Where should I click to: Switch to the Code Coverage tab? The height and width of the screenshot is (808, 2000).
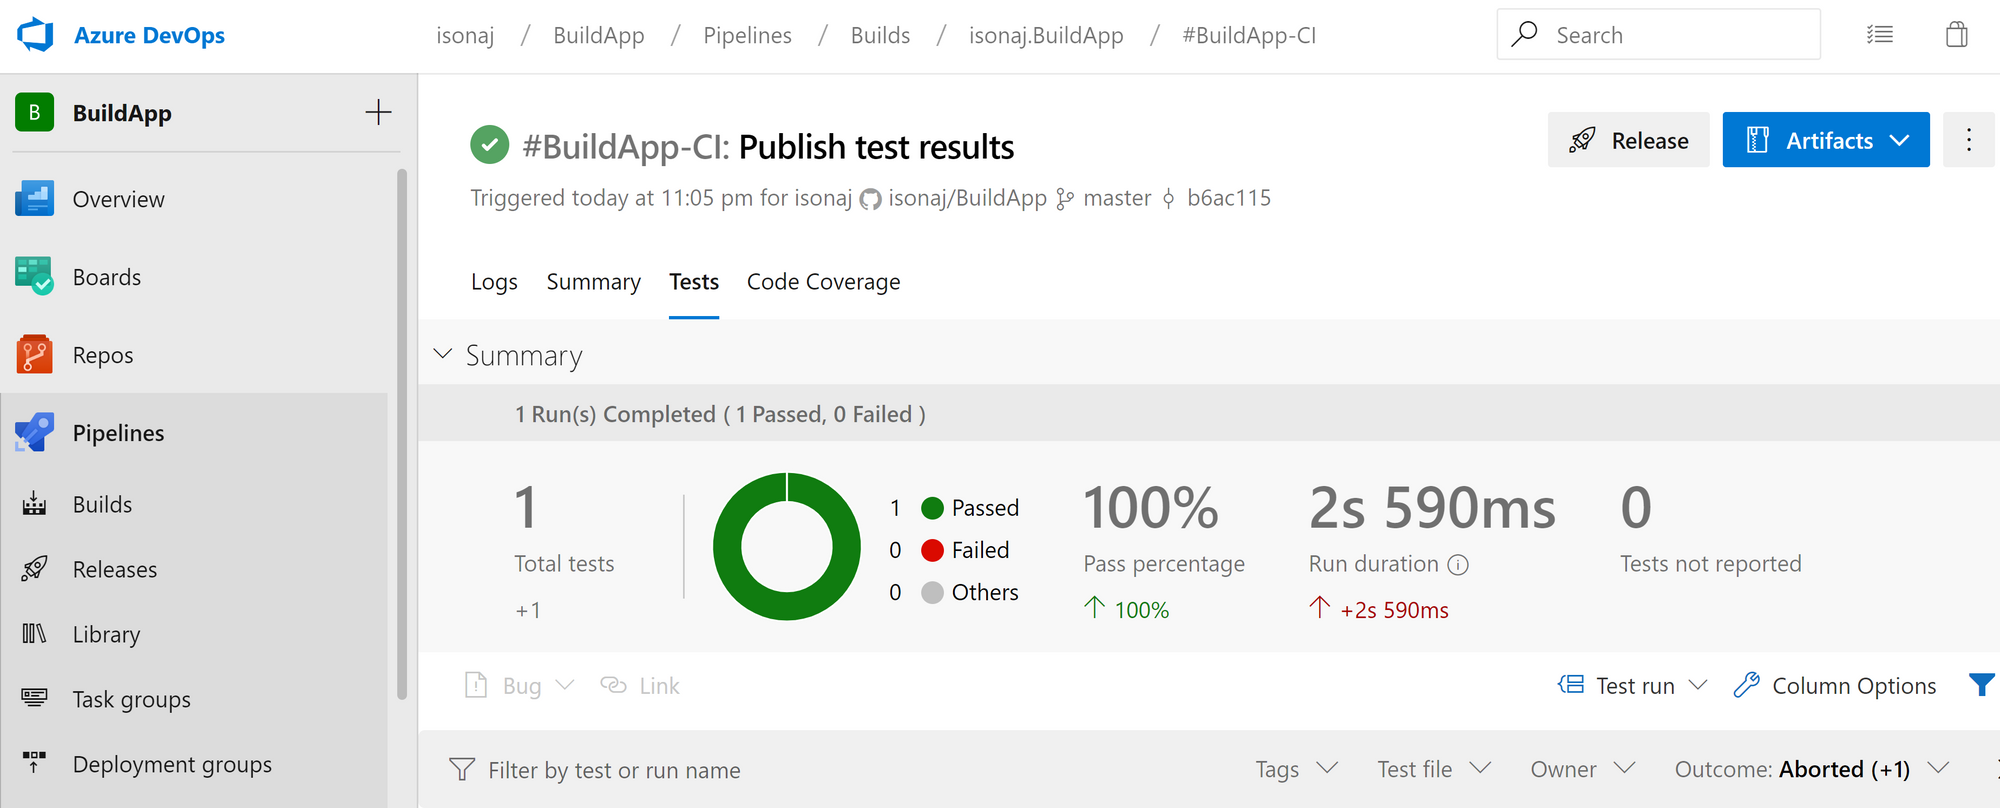click(x=824, y=282)
